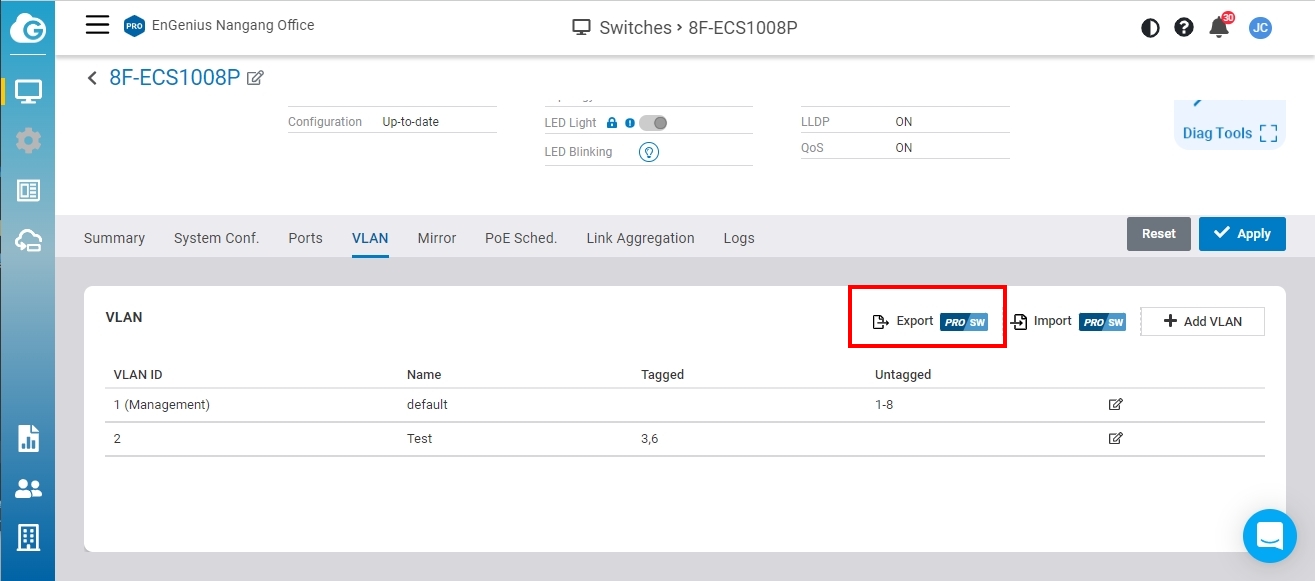Click the LED Blinking bulb icon
The image size is (1315, 581).
click(649, 152)
